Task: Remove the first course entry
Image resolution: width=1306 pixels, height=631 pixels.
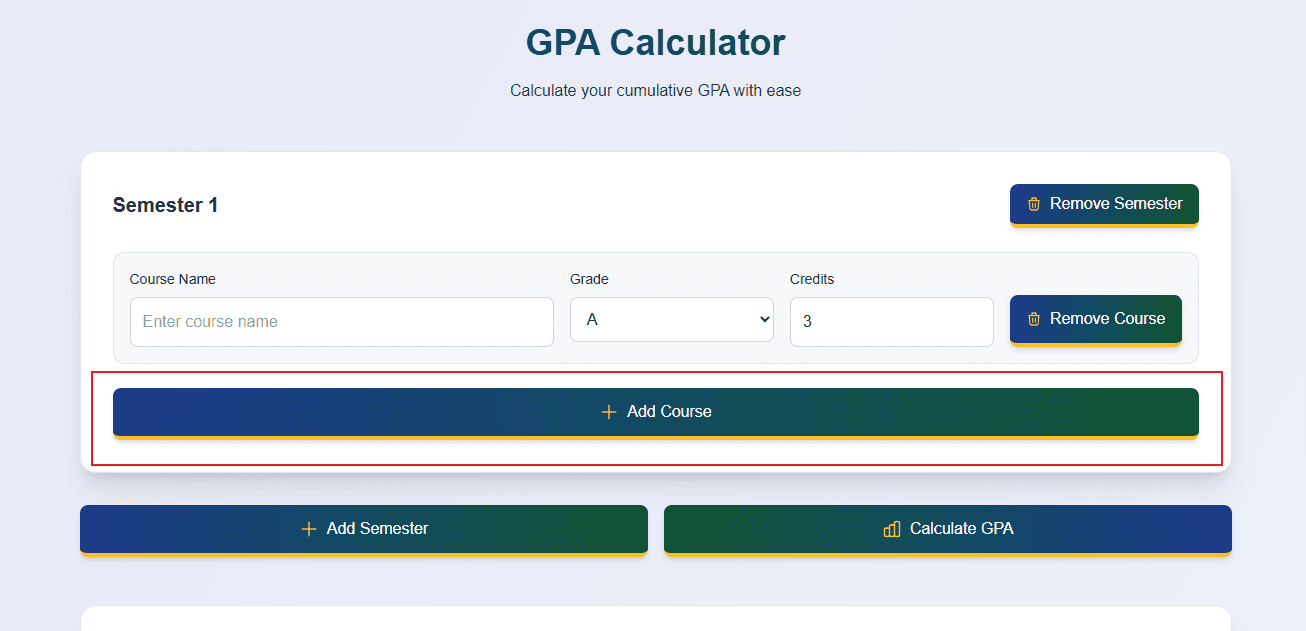Action: (1095, 319)
